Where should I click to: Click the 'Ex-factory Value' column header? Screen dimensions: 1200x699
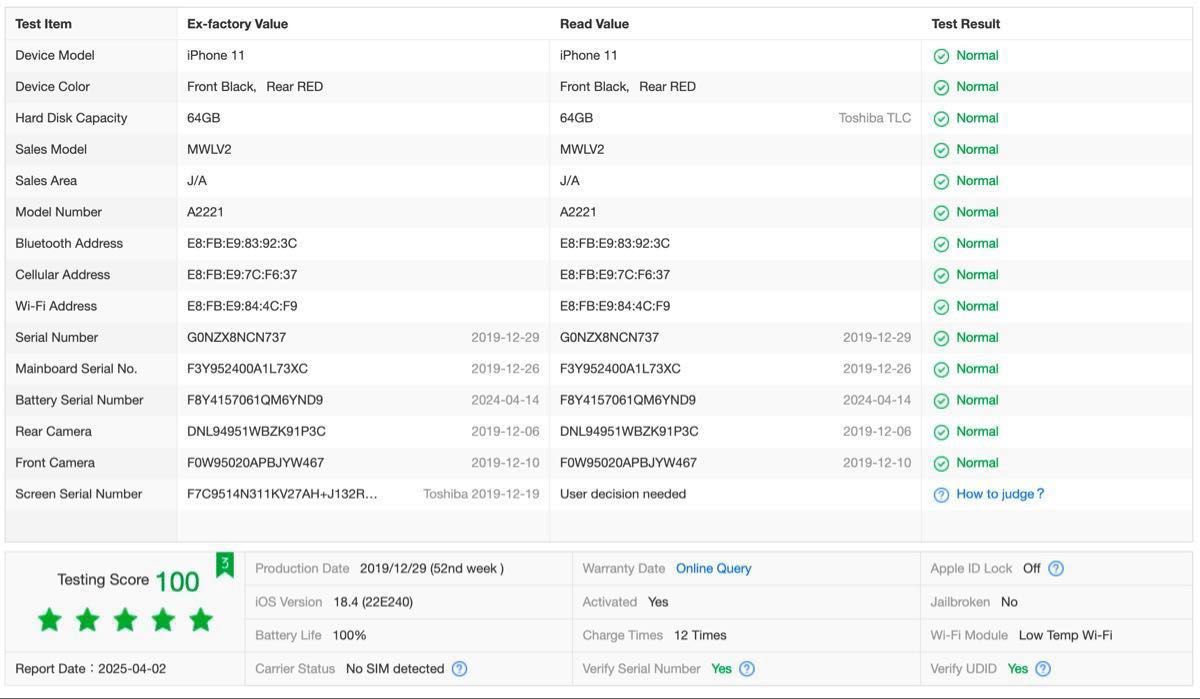[x=237, y=24]
